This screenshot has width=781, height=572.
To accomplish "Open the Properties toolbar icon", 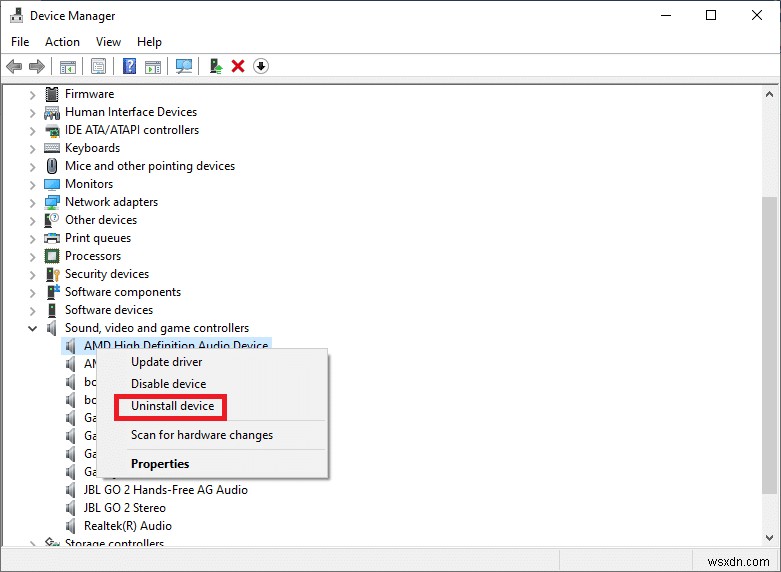I will (99, 66).
